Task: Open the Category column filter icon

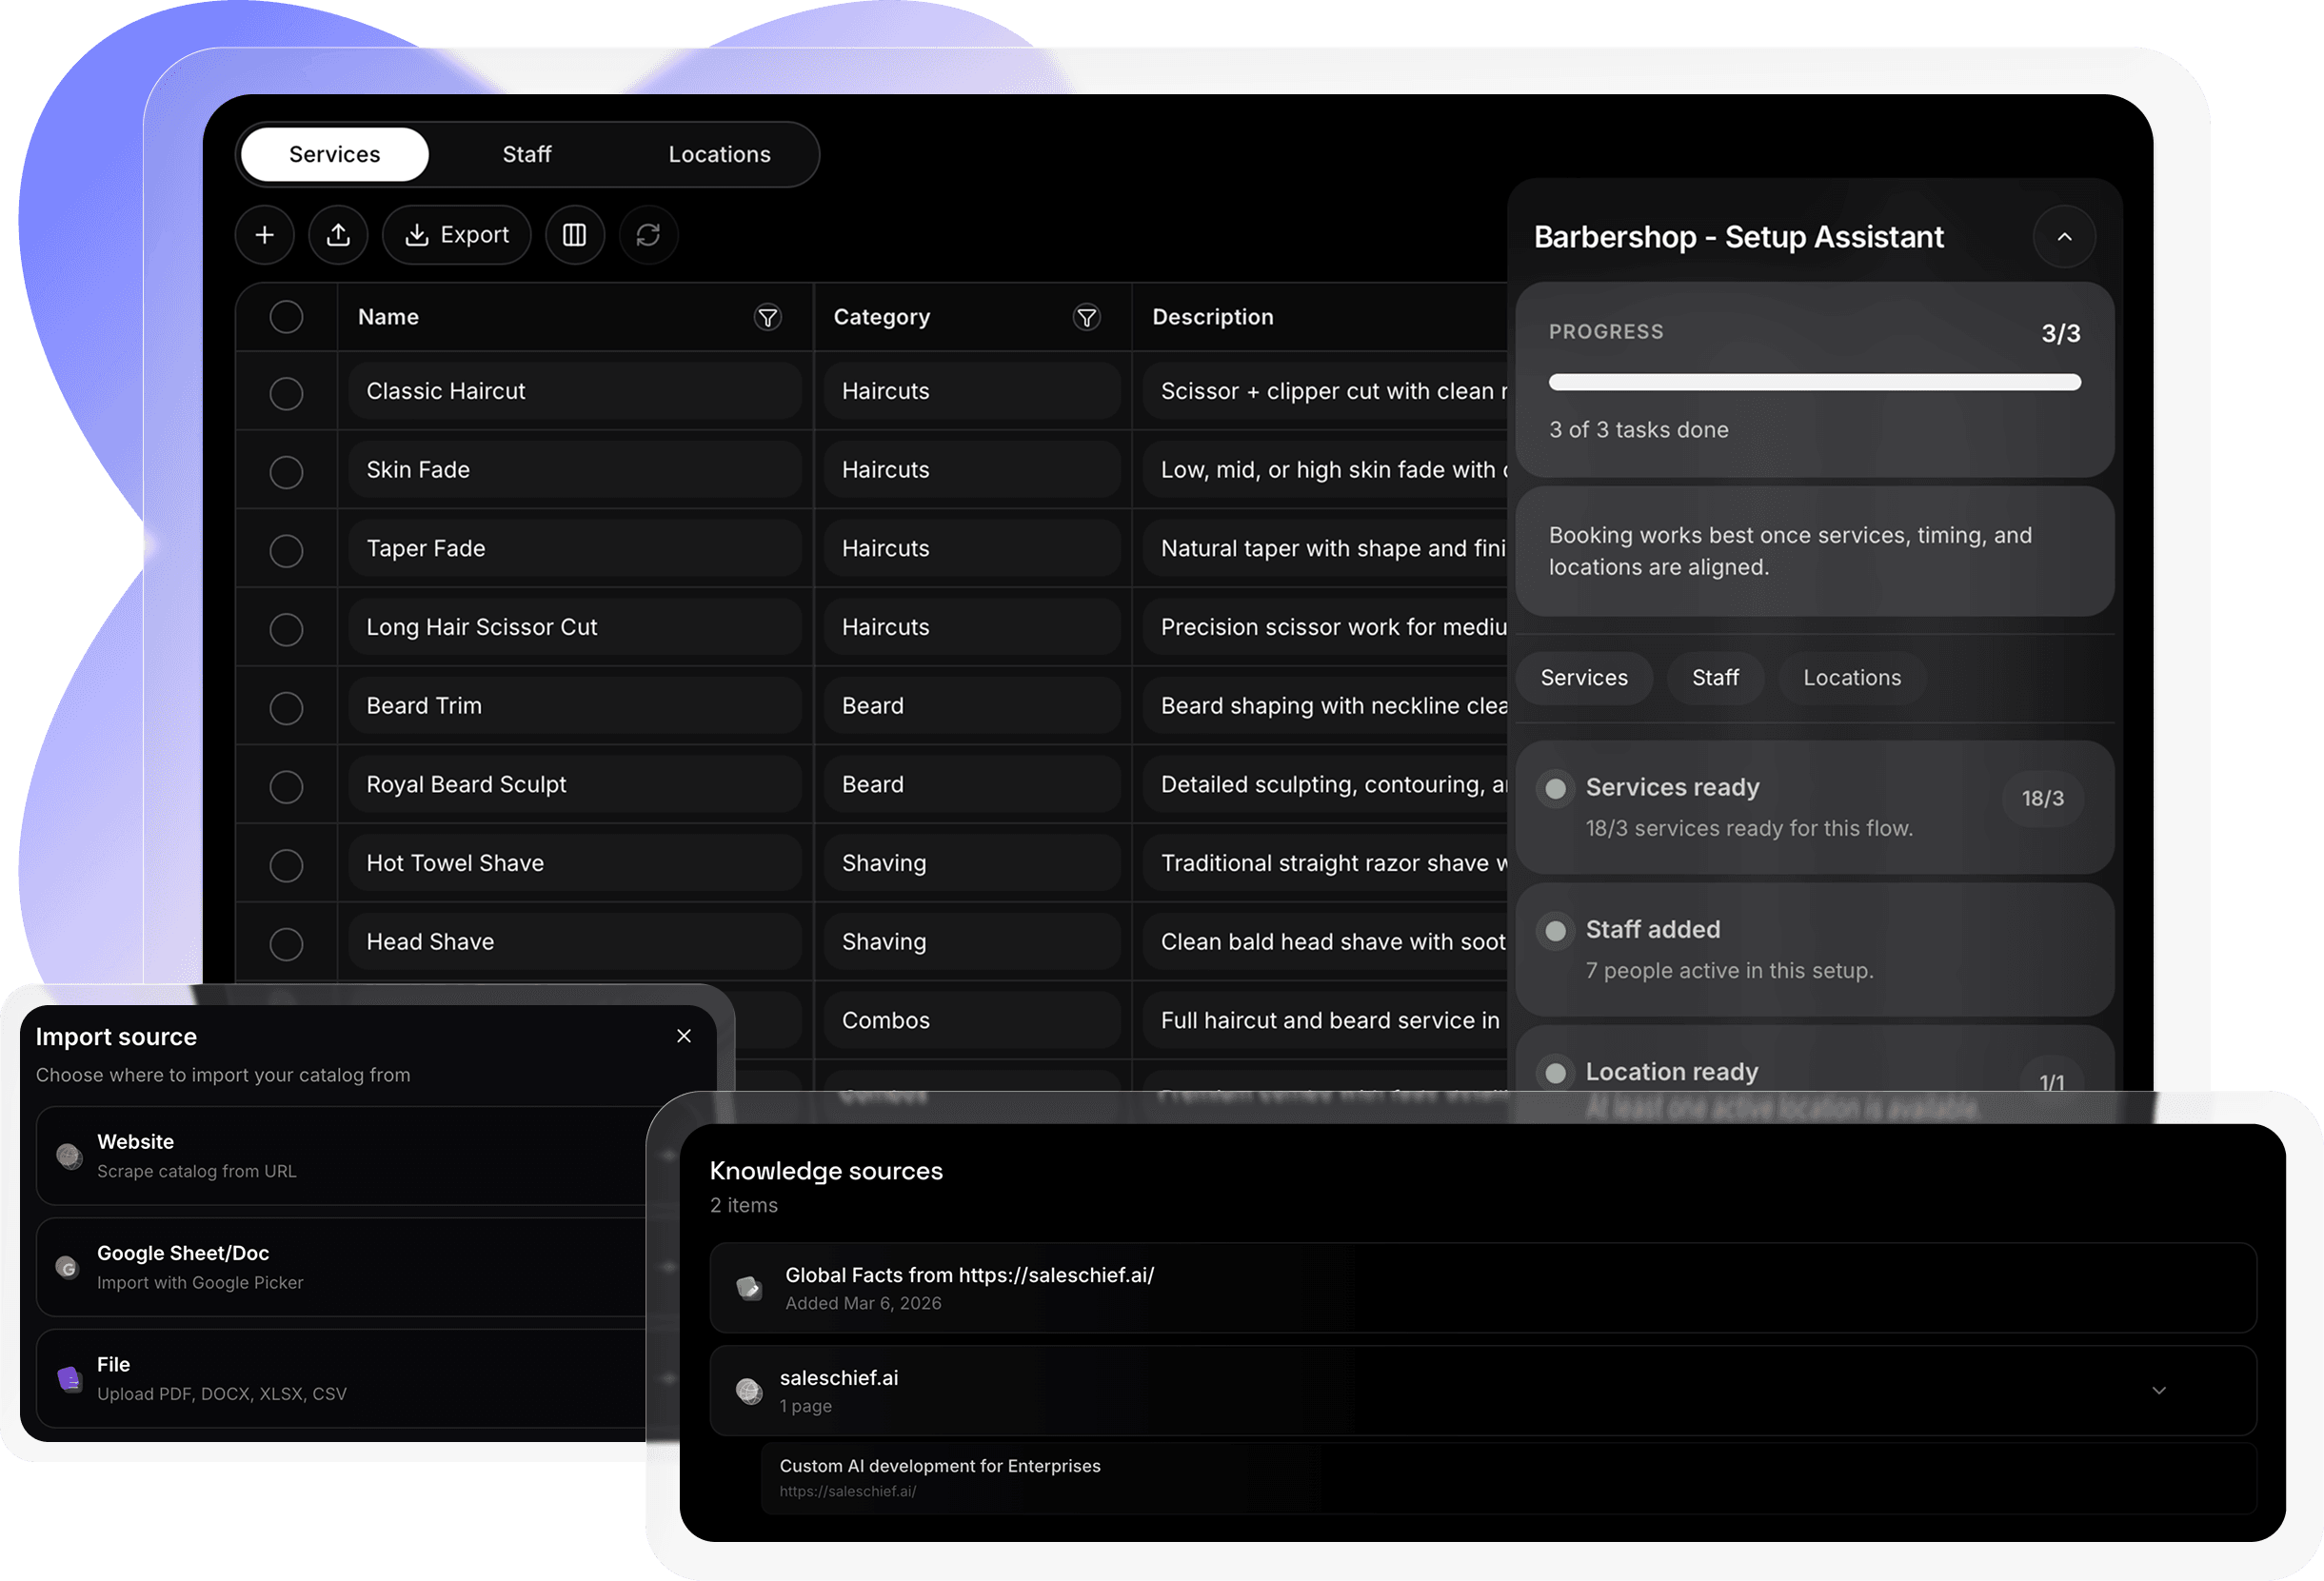Action: pyautogui.click(x=1086, y=318)
